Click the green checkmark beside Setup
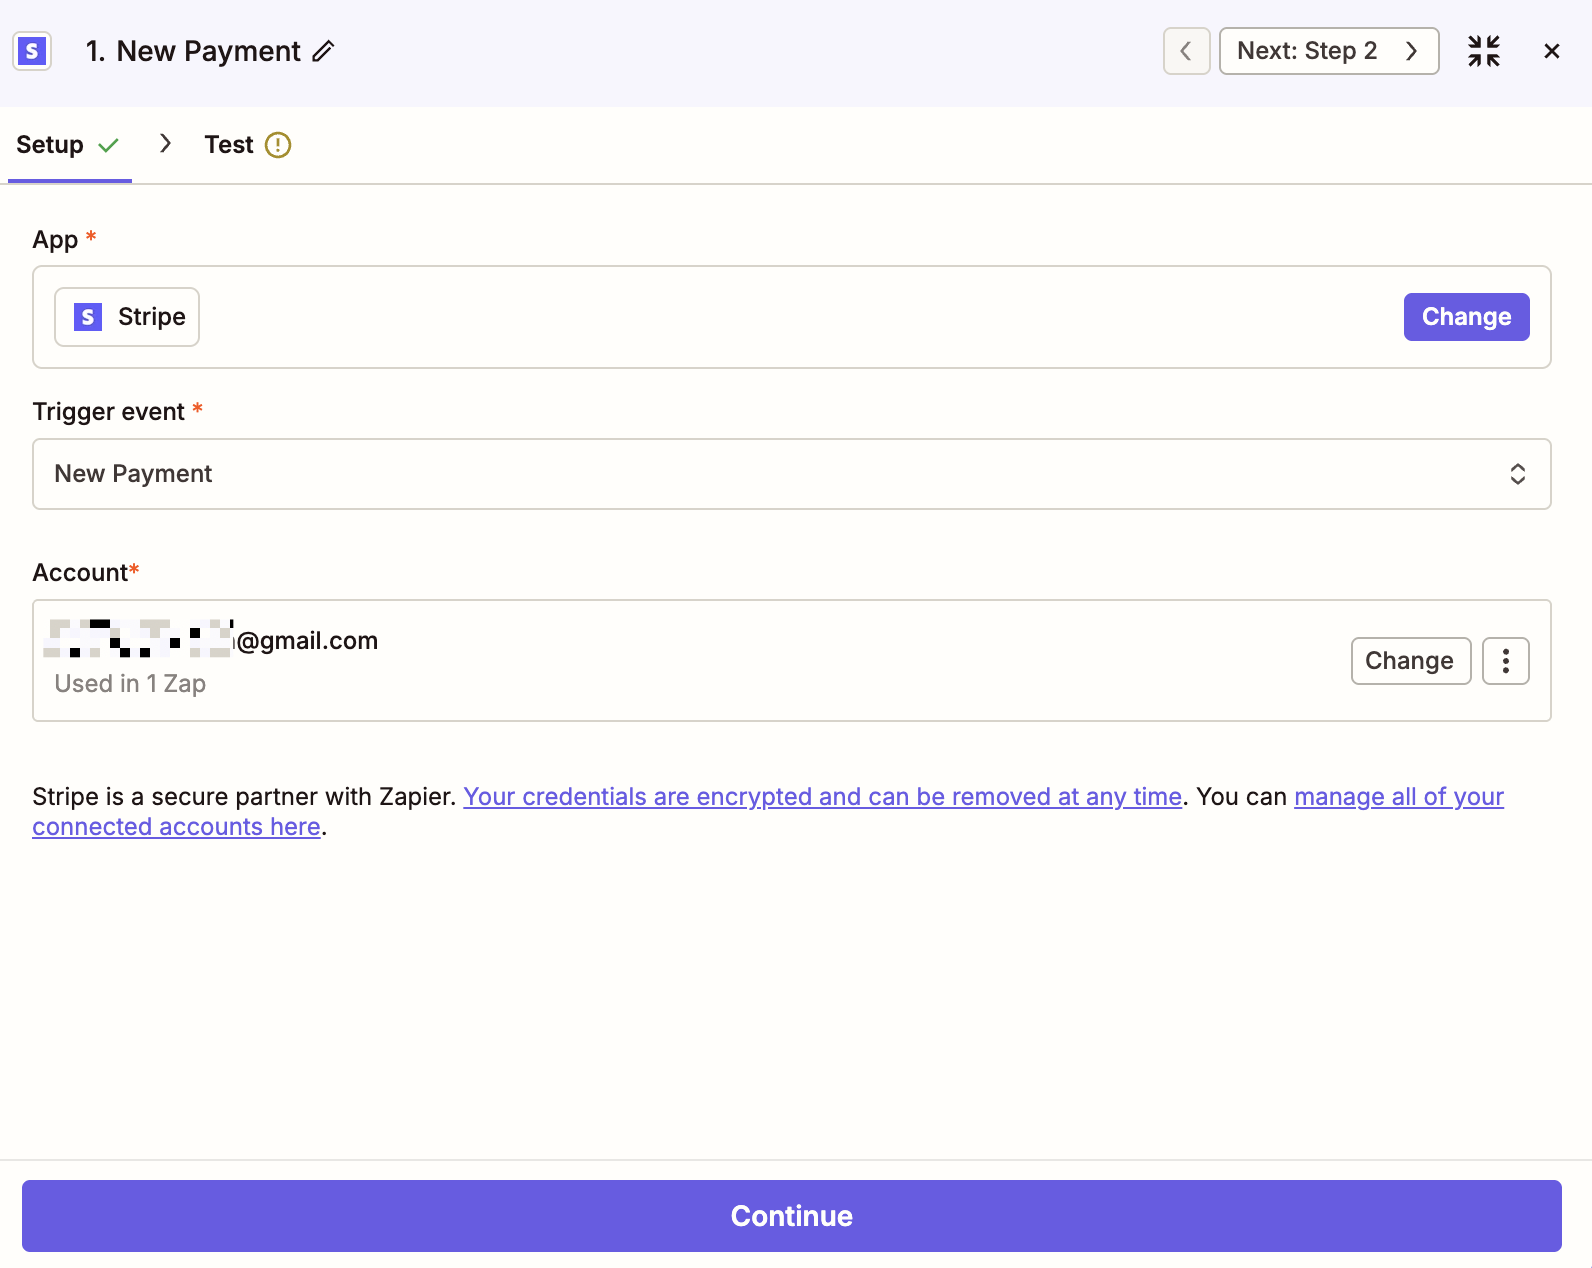Screen dimensions: 1592x1268 click(x=109, y=145)
